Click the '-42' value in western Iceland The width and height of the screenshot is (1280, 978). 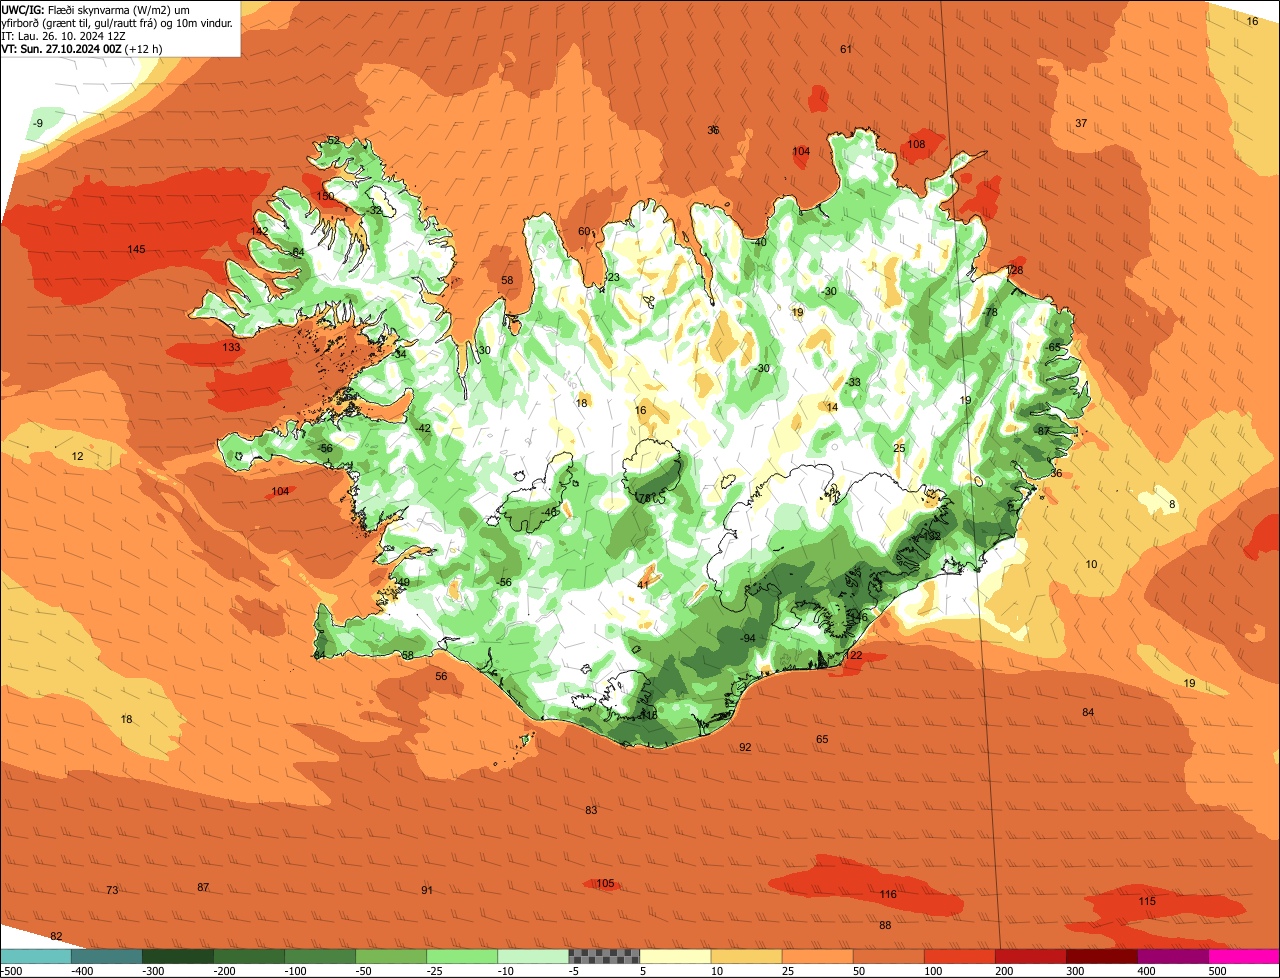click(423, 428)
